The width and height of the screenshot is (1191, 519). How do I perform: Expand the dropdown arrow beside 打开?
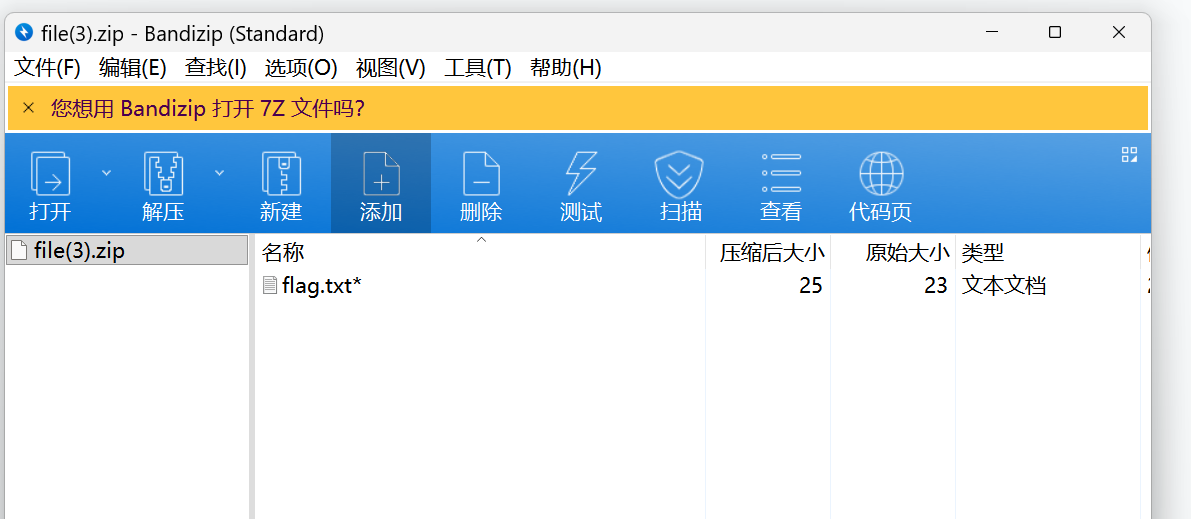click(x=106, y=173)
